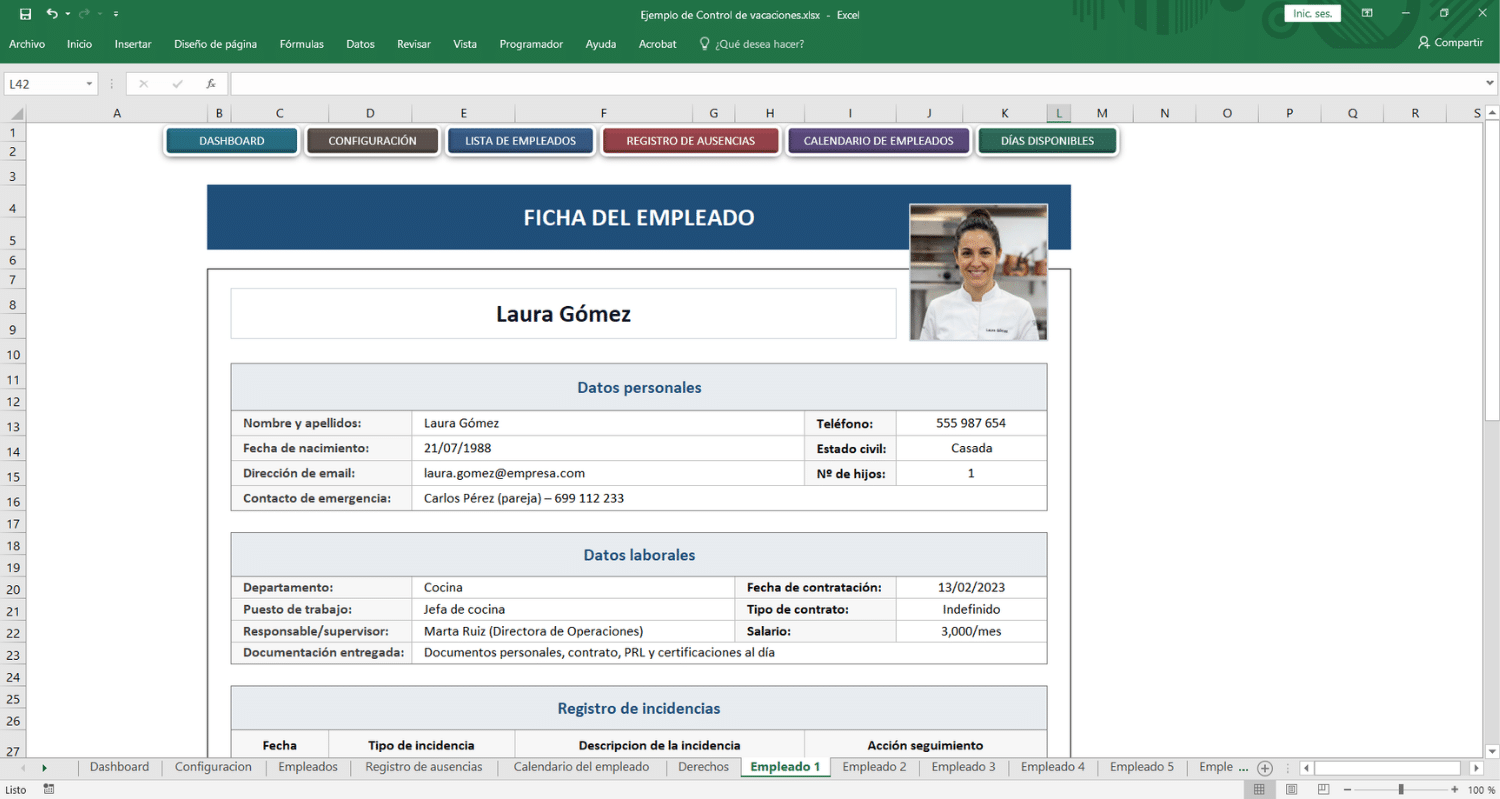Open the ribbon display options icon

(1367, 14)
